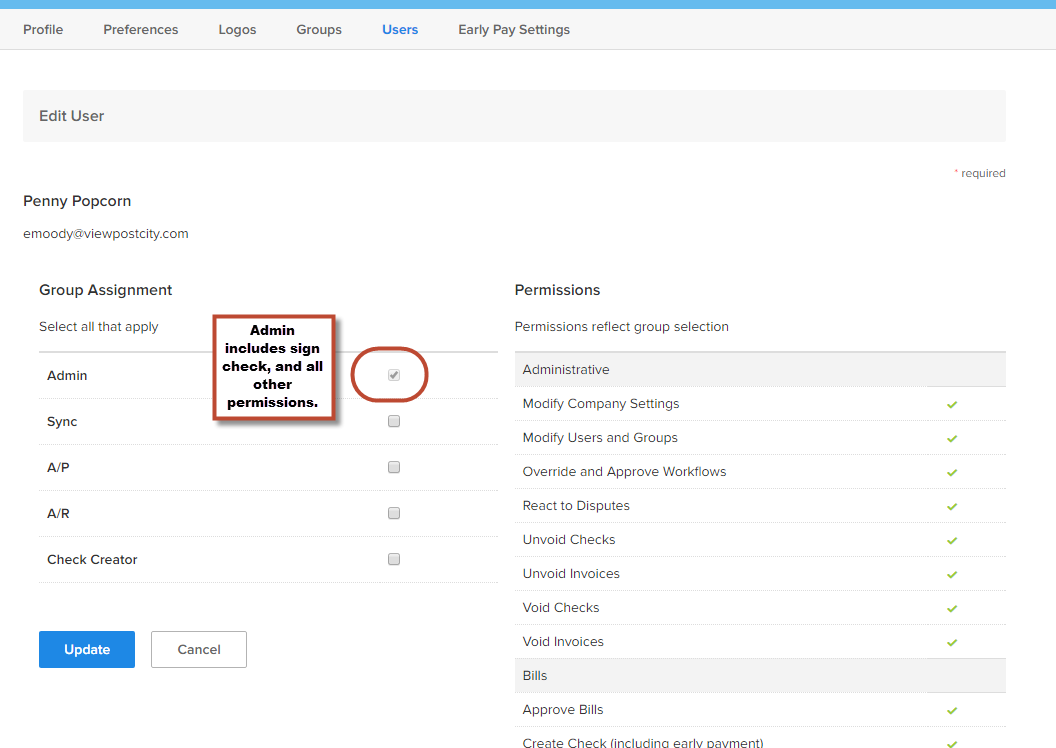The height and width of the screenshot is (748, 1056).
Task: Click the React to Disputes text
Action: tap(576, 506)
